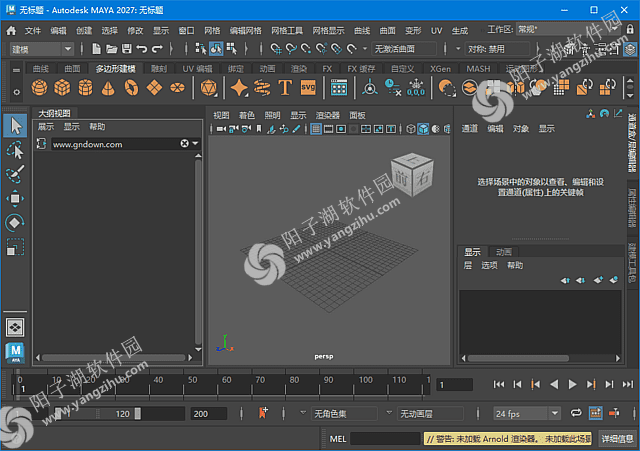Click the 详细信息 button
This screenshot has width=640, height=451.
617,439
